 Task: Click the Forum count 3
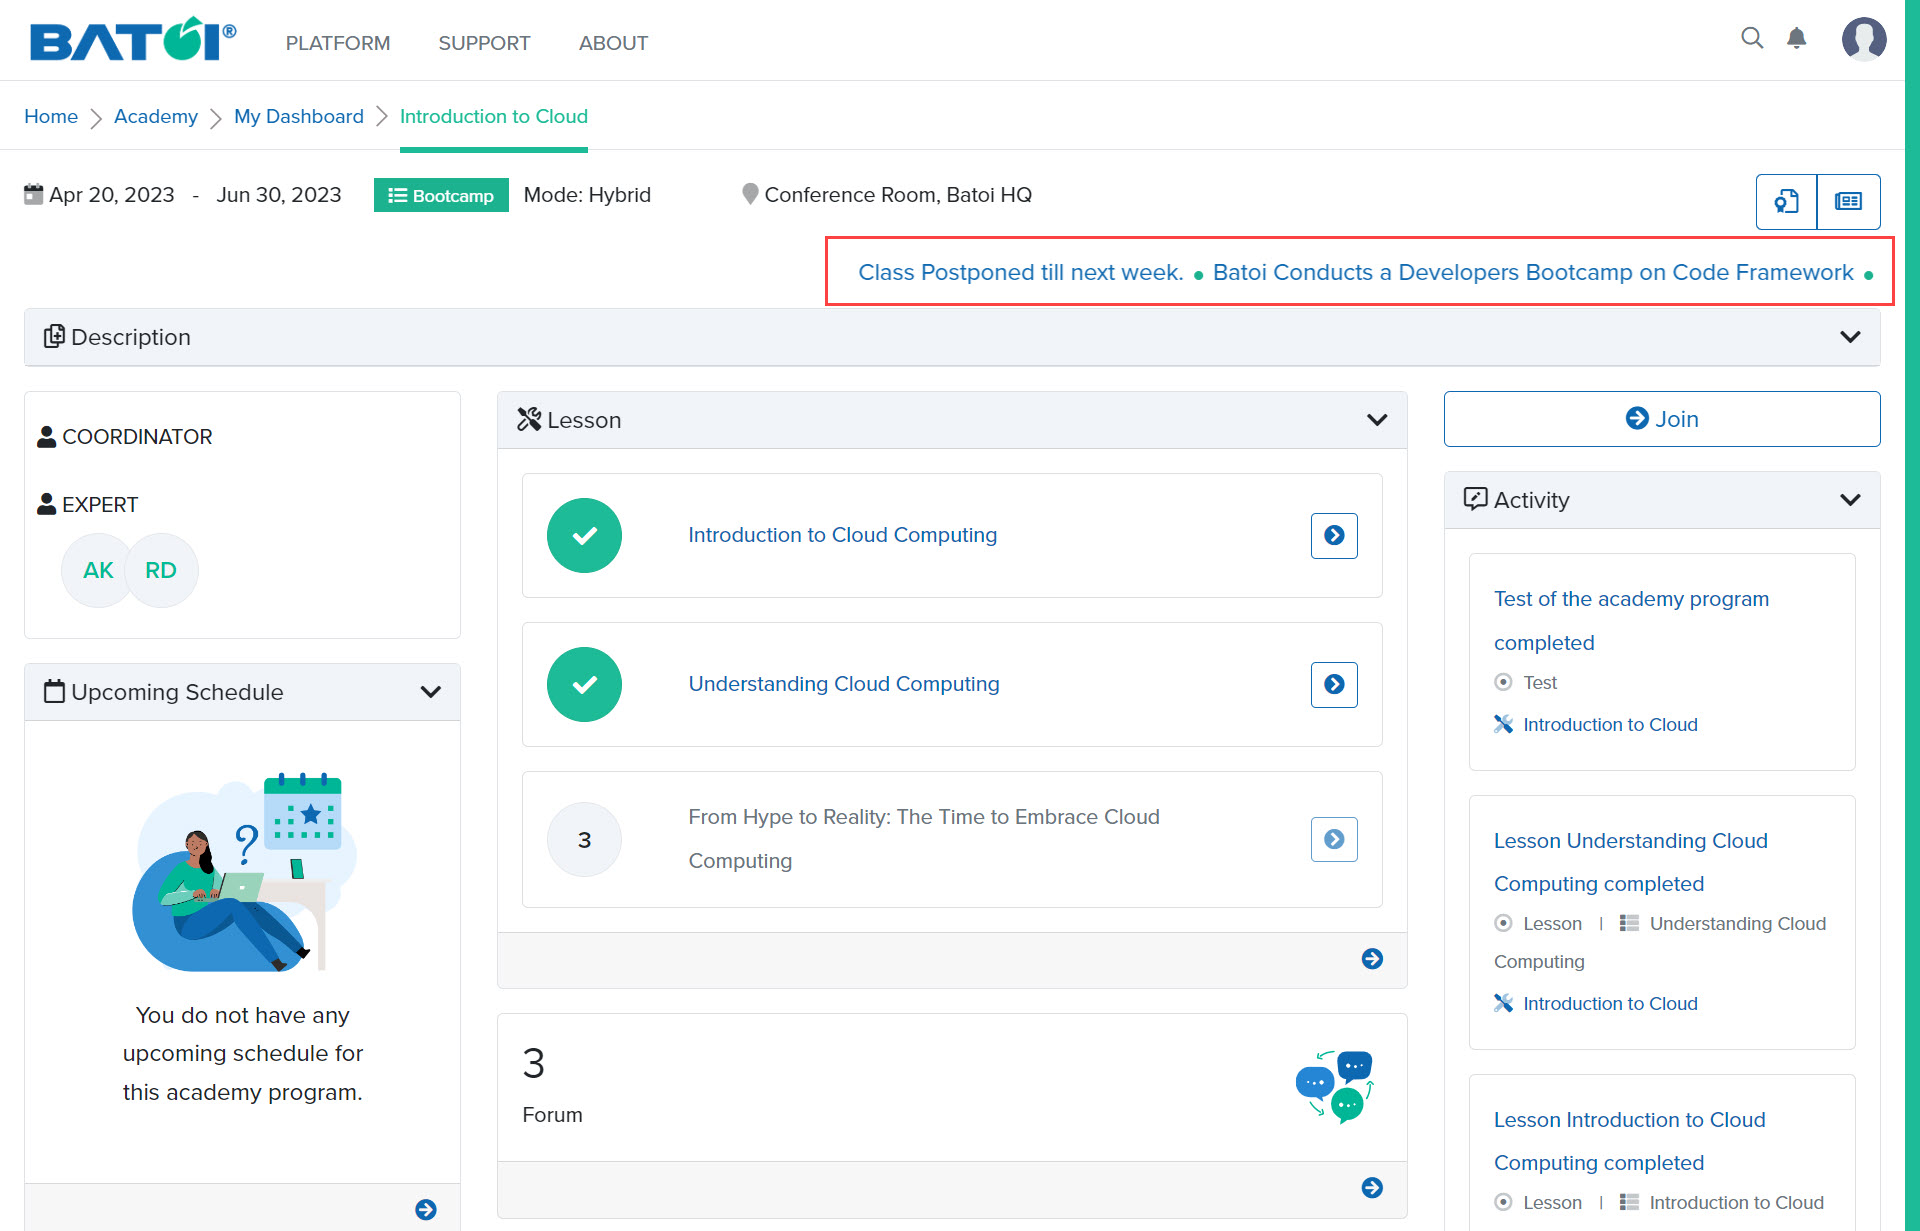pyautogui.click(x=534, y=1063)
